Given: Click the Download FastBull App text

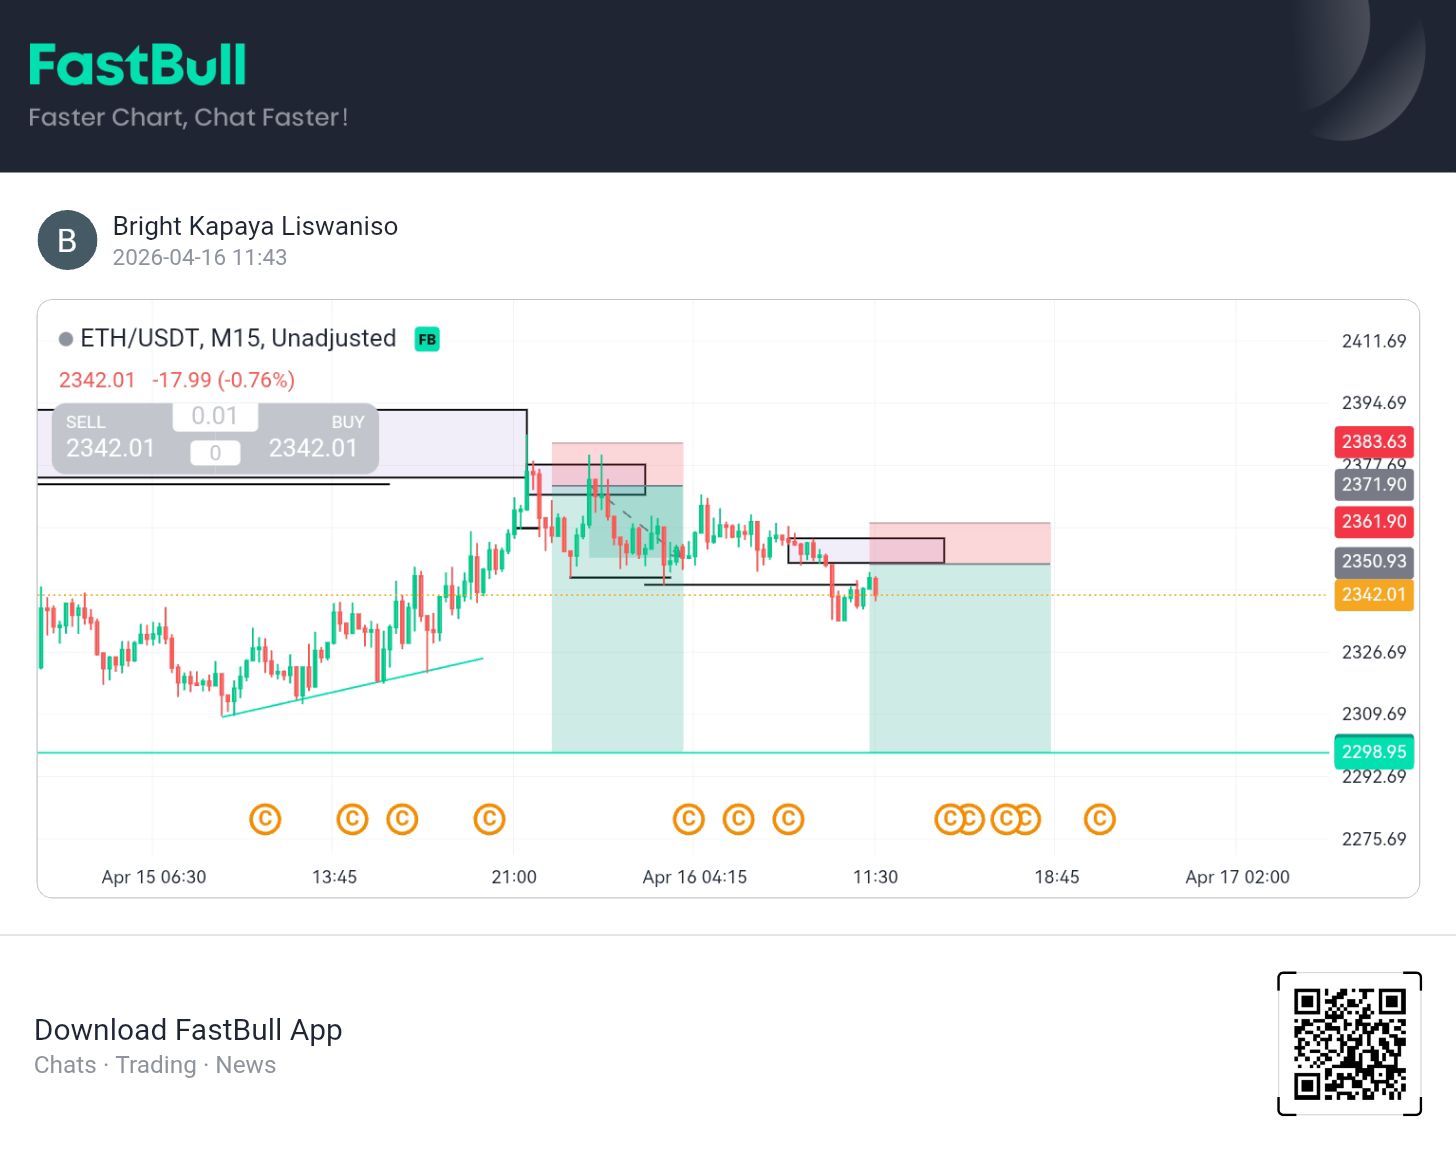Looking at the screenshot, I should pyautogui.click(x=188, y=1029).
